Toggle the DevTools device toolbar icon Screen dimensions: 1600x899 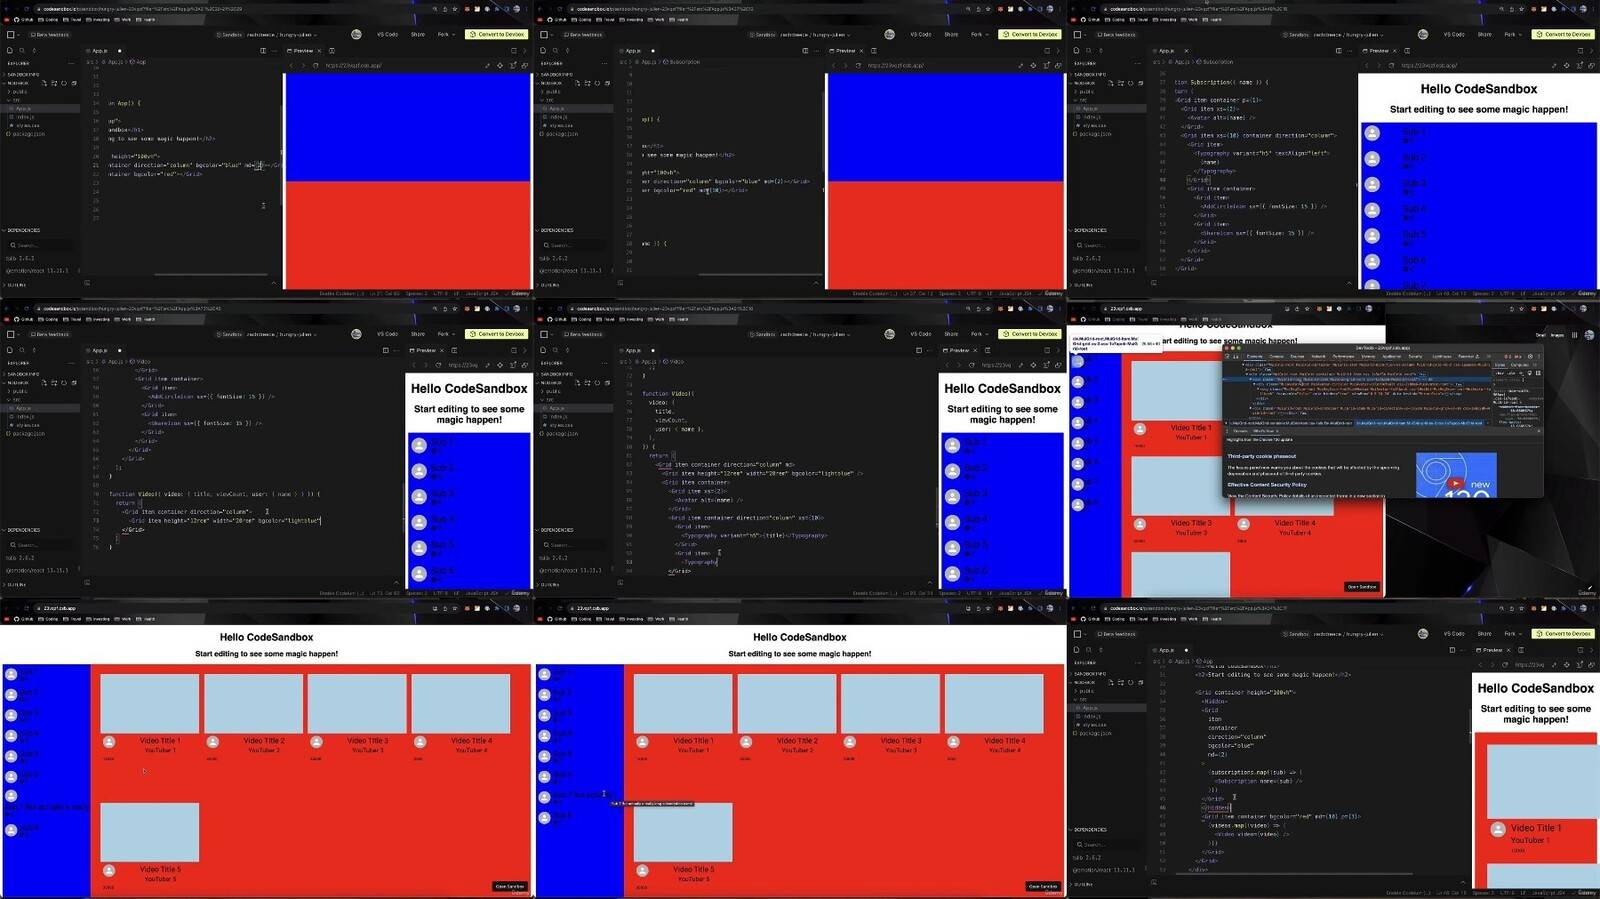click(1237, 356)
